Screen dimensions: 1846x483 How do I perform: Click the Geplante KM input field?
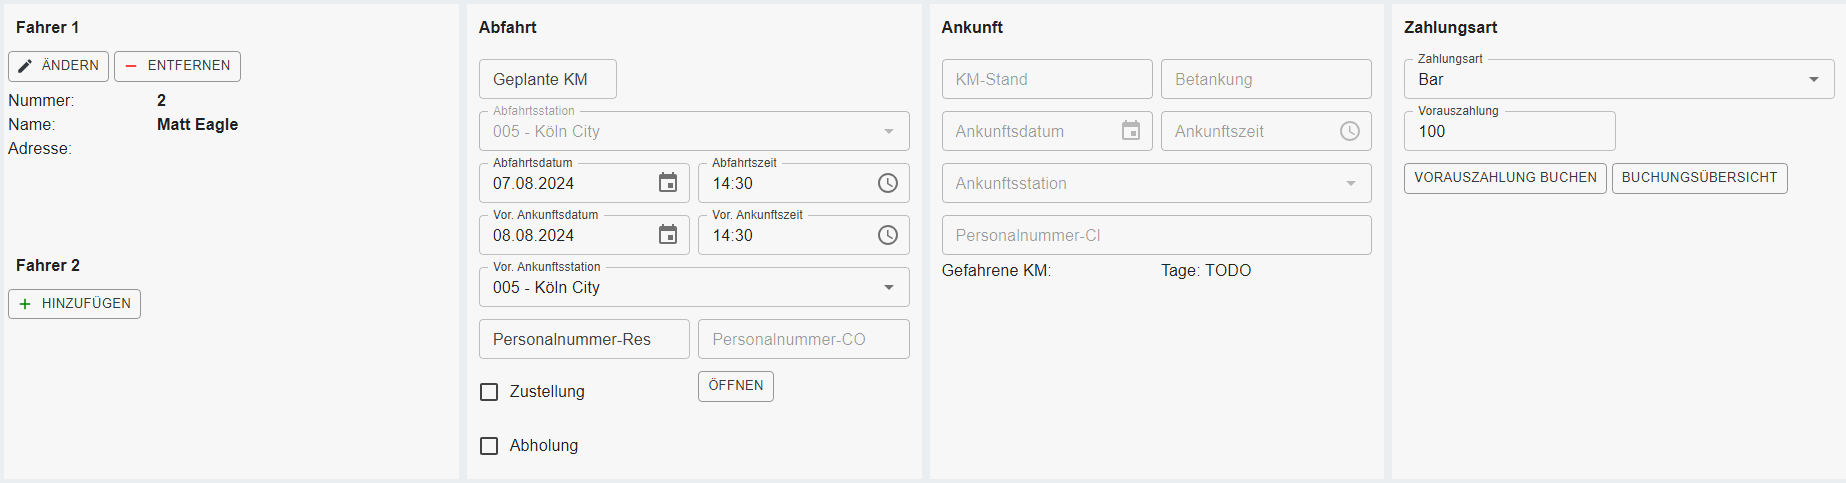[x=547, y=80]
